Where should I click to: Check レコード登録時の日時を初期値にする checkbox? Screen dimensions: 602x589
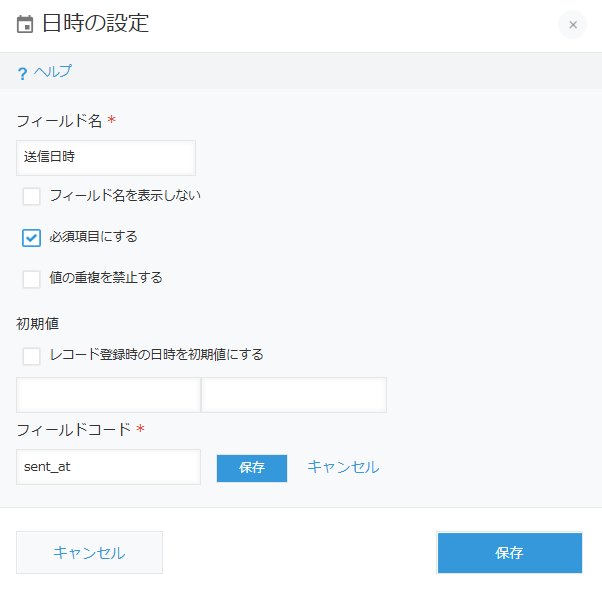(x=31, y=356)
